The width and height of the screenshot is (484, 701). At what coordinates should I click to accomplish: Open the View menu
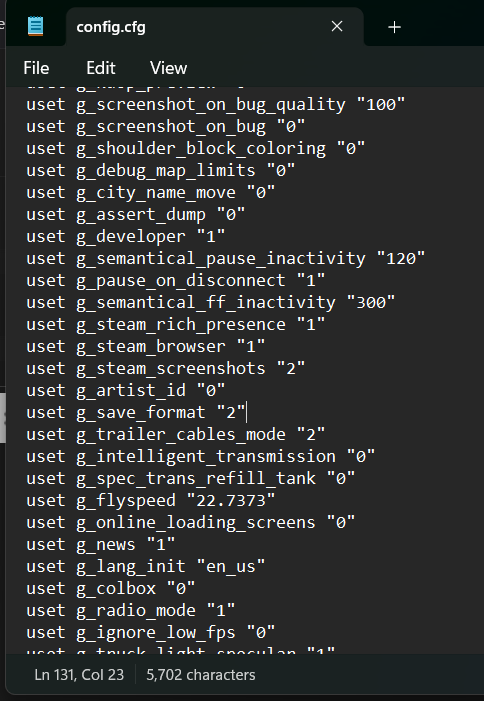(x=168, y=68)
